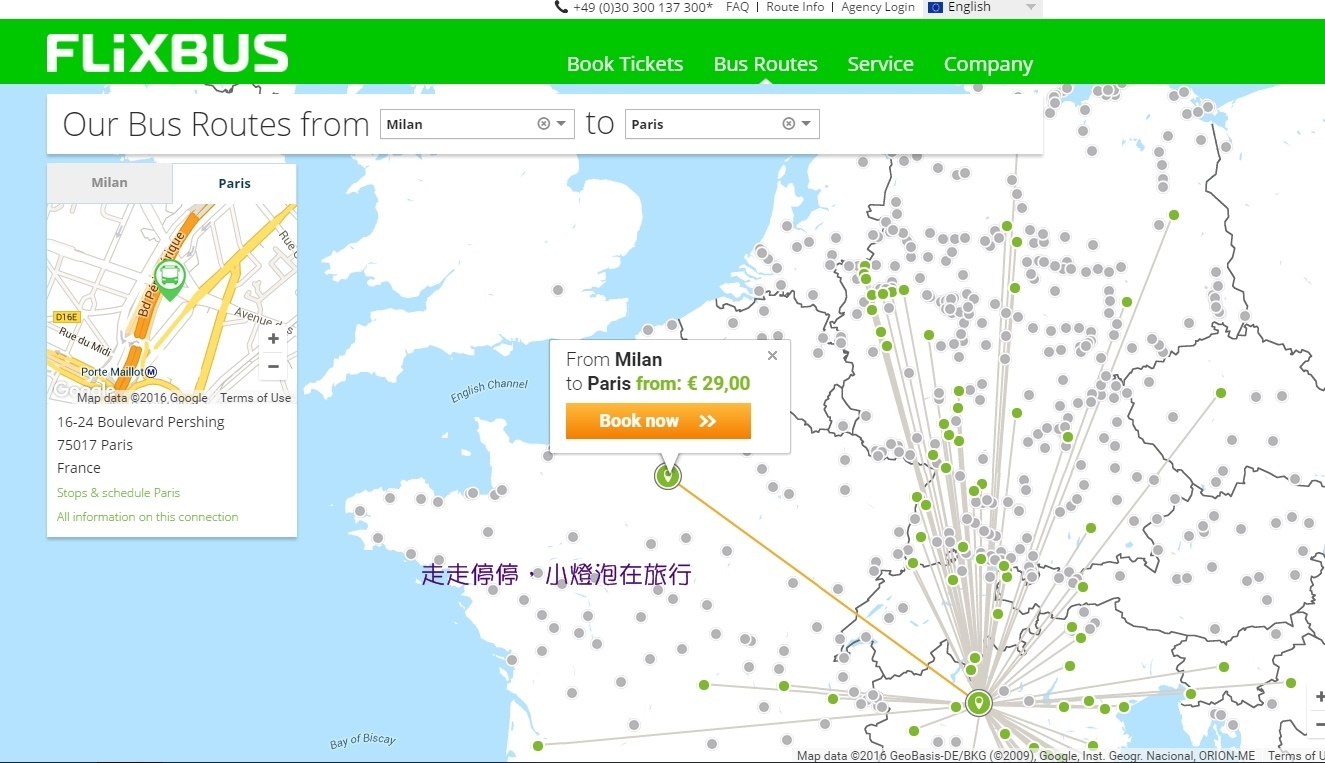
Task: Click the phone number +49 (0)30 300 137 300
Action: click(x=643, y=7)
